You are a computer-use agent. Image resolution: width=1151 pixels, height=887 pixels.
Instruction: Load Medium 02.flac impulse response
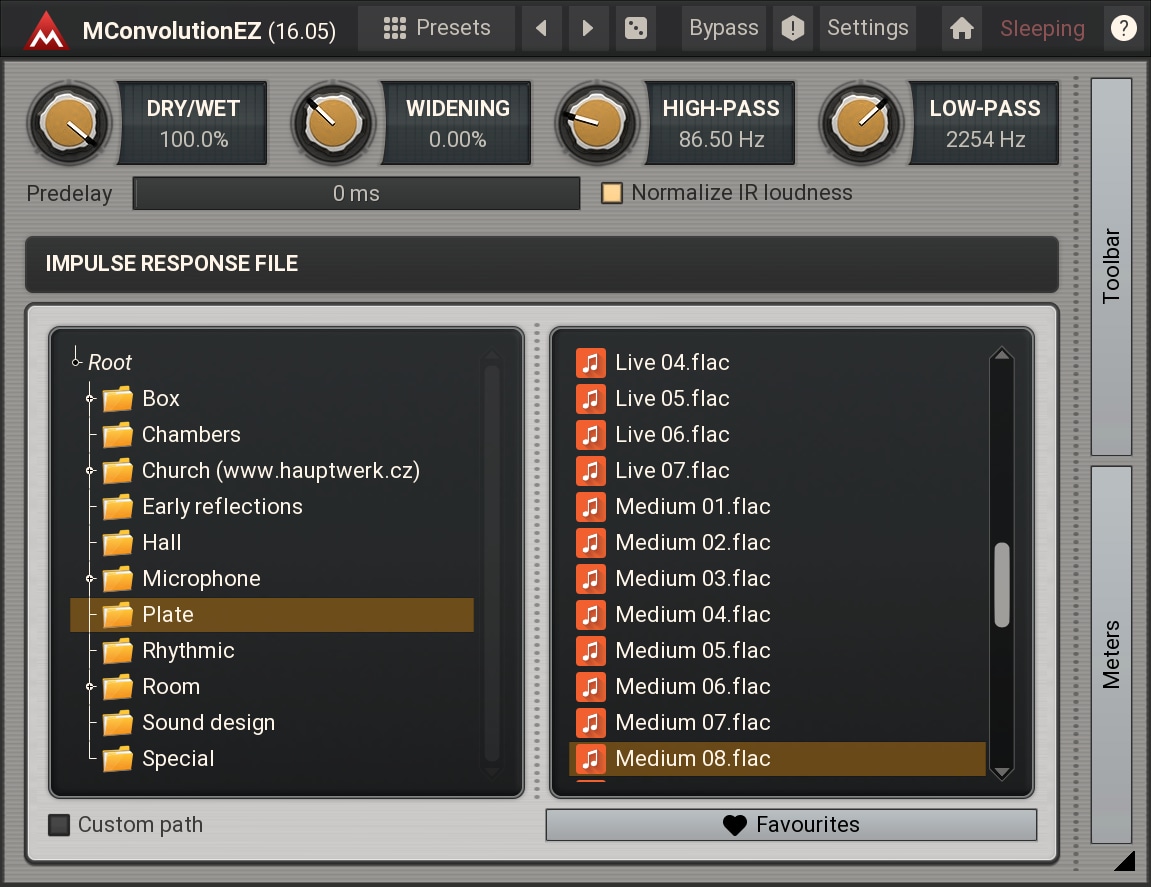point(777,543)
